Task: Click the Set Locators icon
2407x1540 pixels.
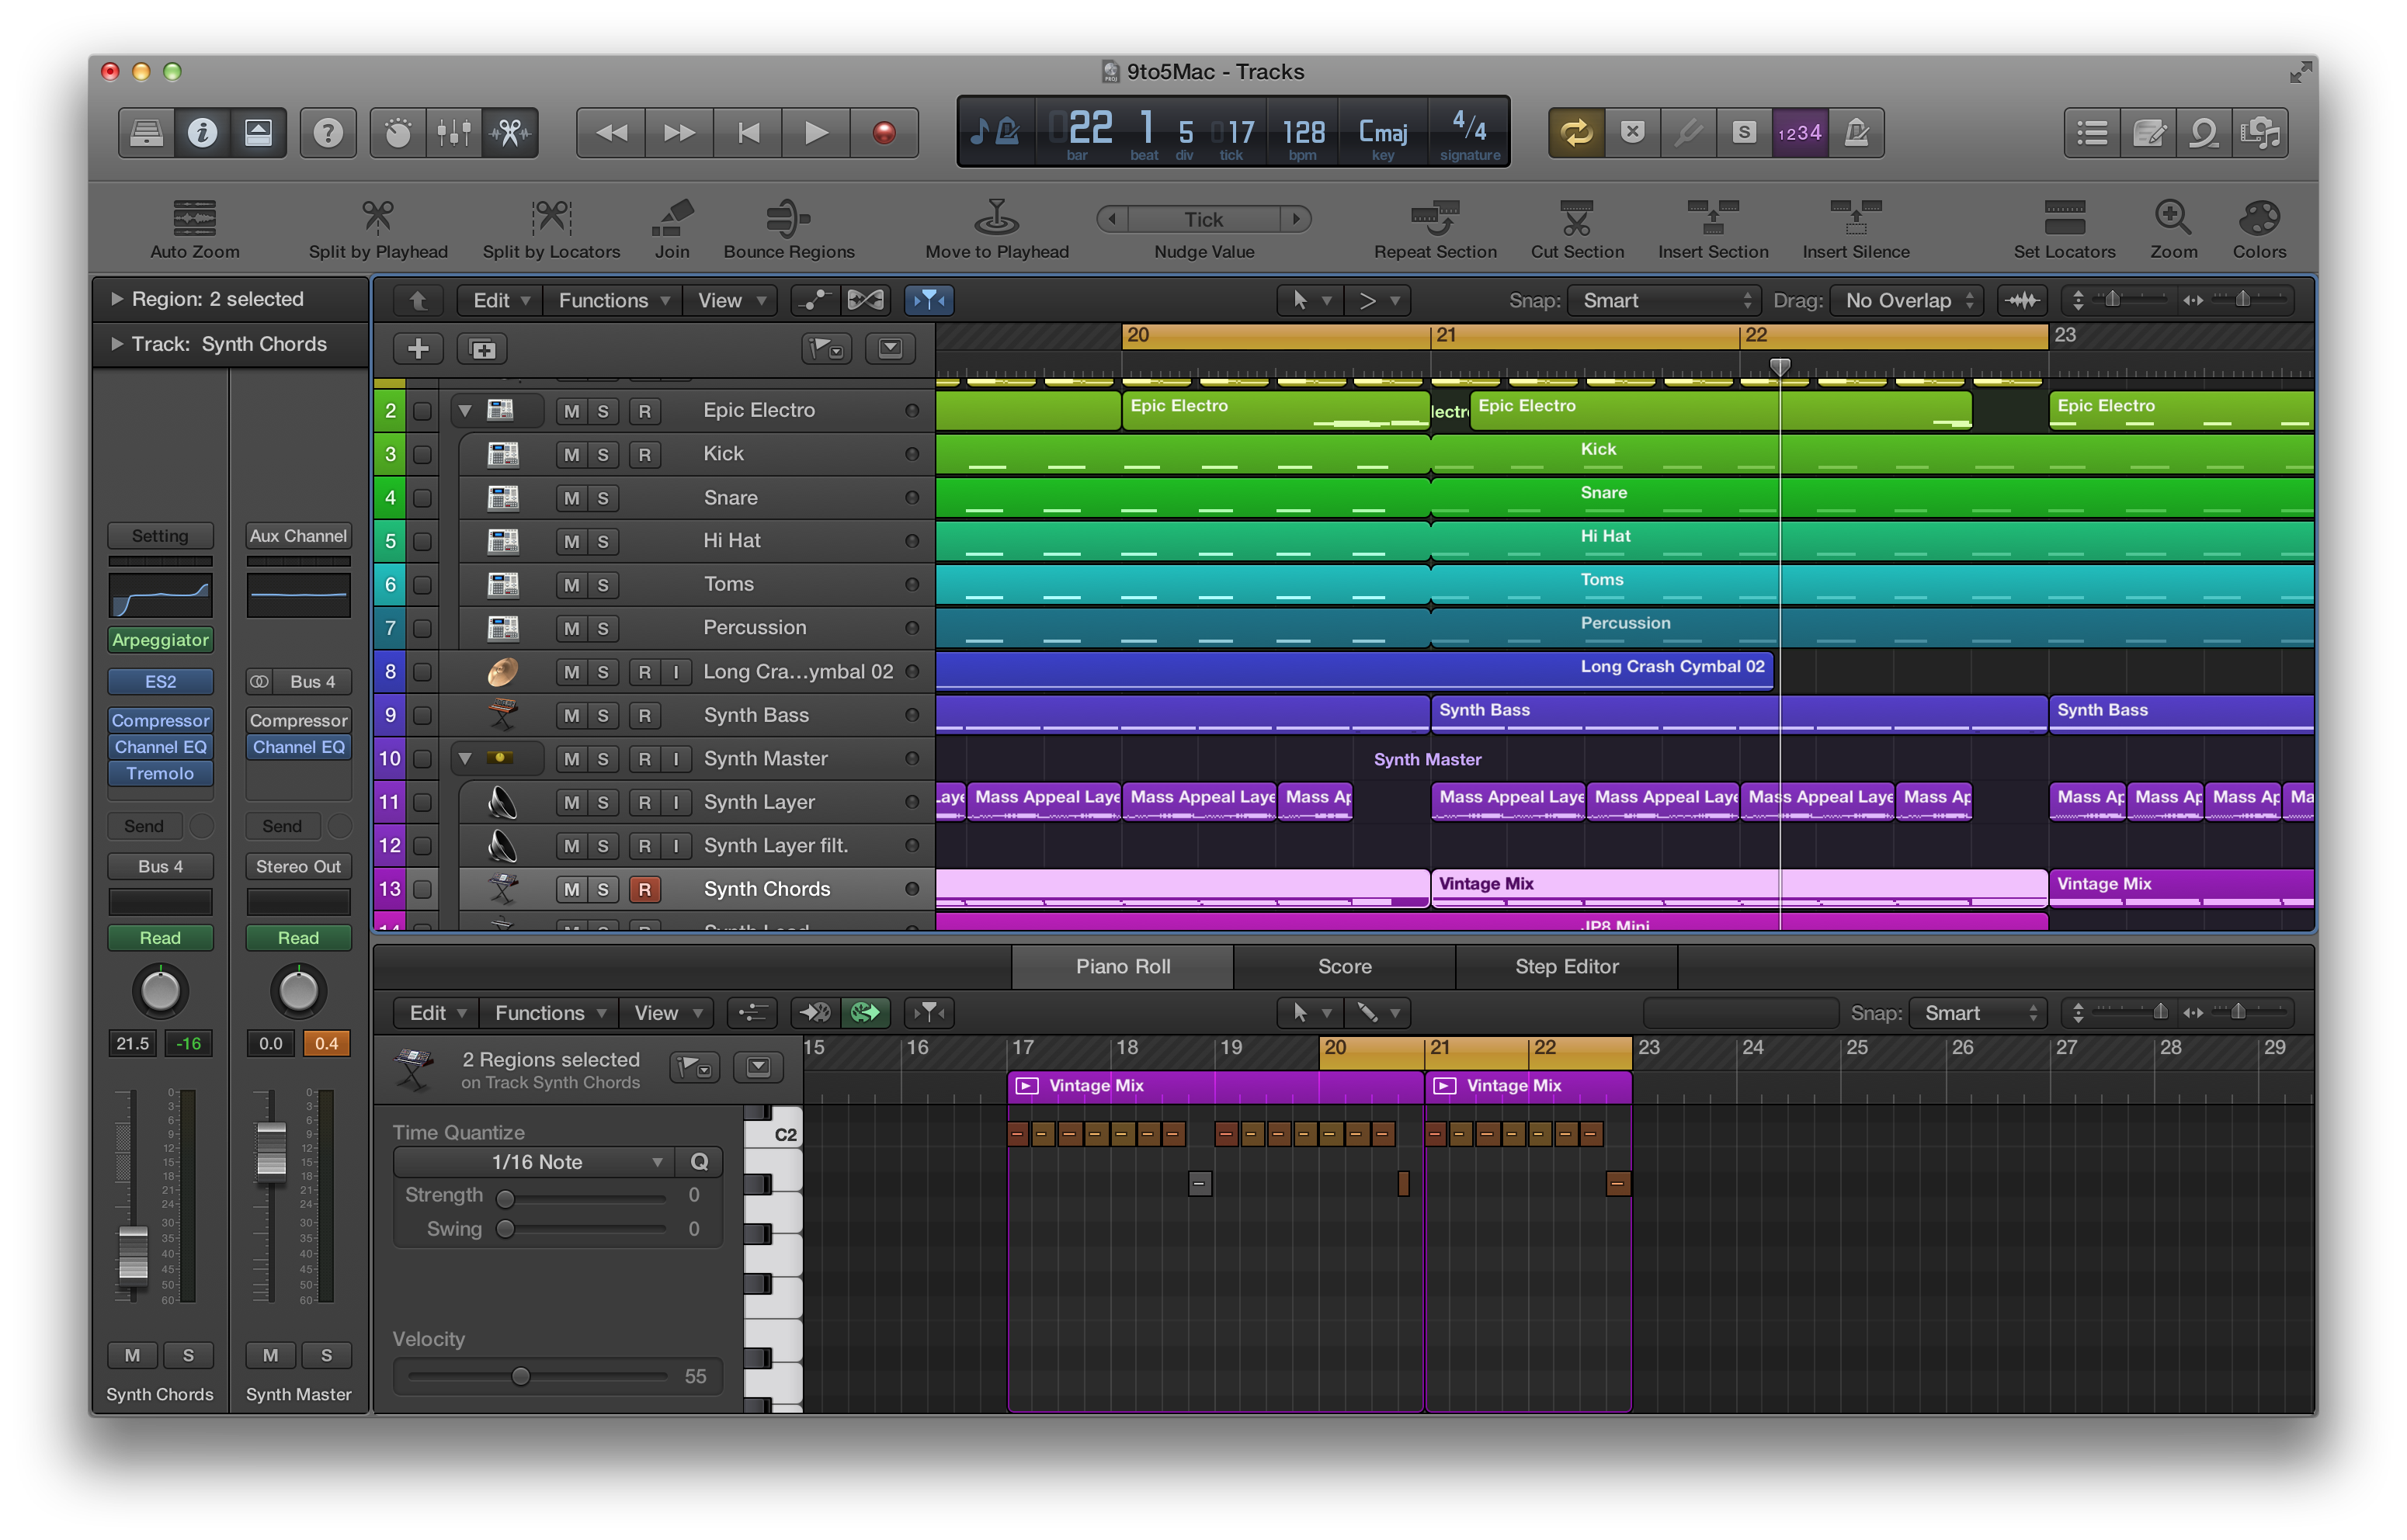Action: [2064, 218]
